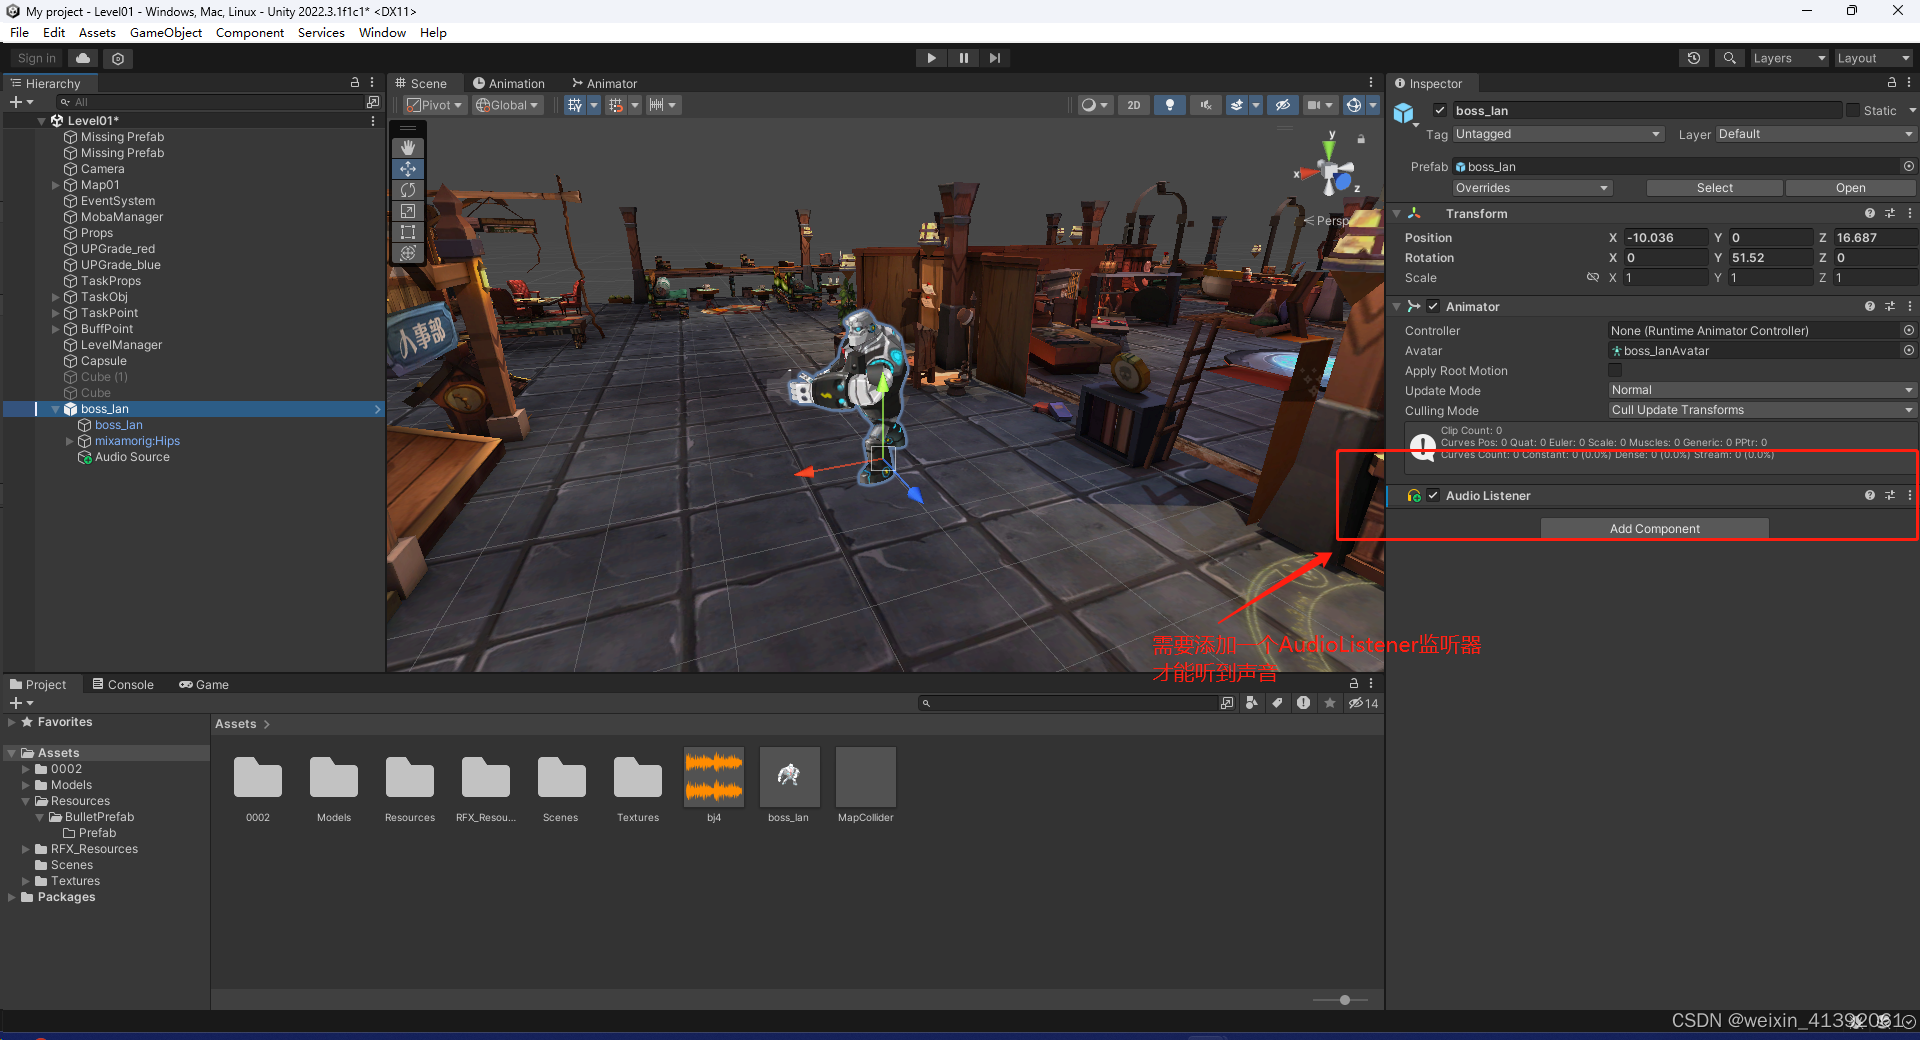Open the Textures folder in Assets grid

point(638,777)
